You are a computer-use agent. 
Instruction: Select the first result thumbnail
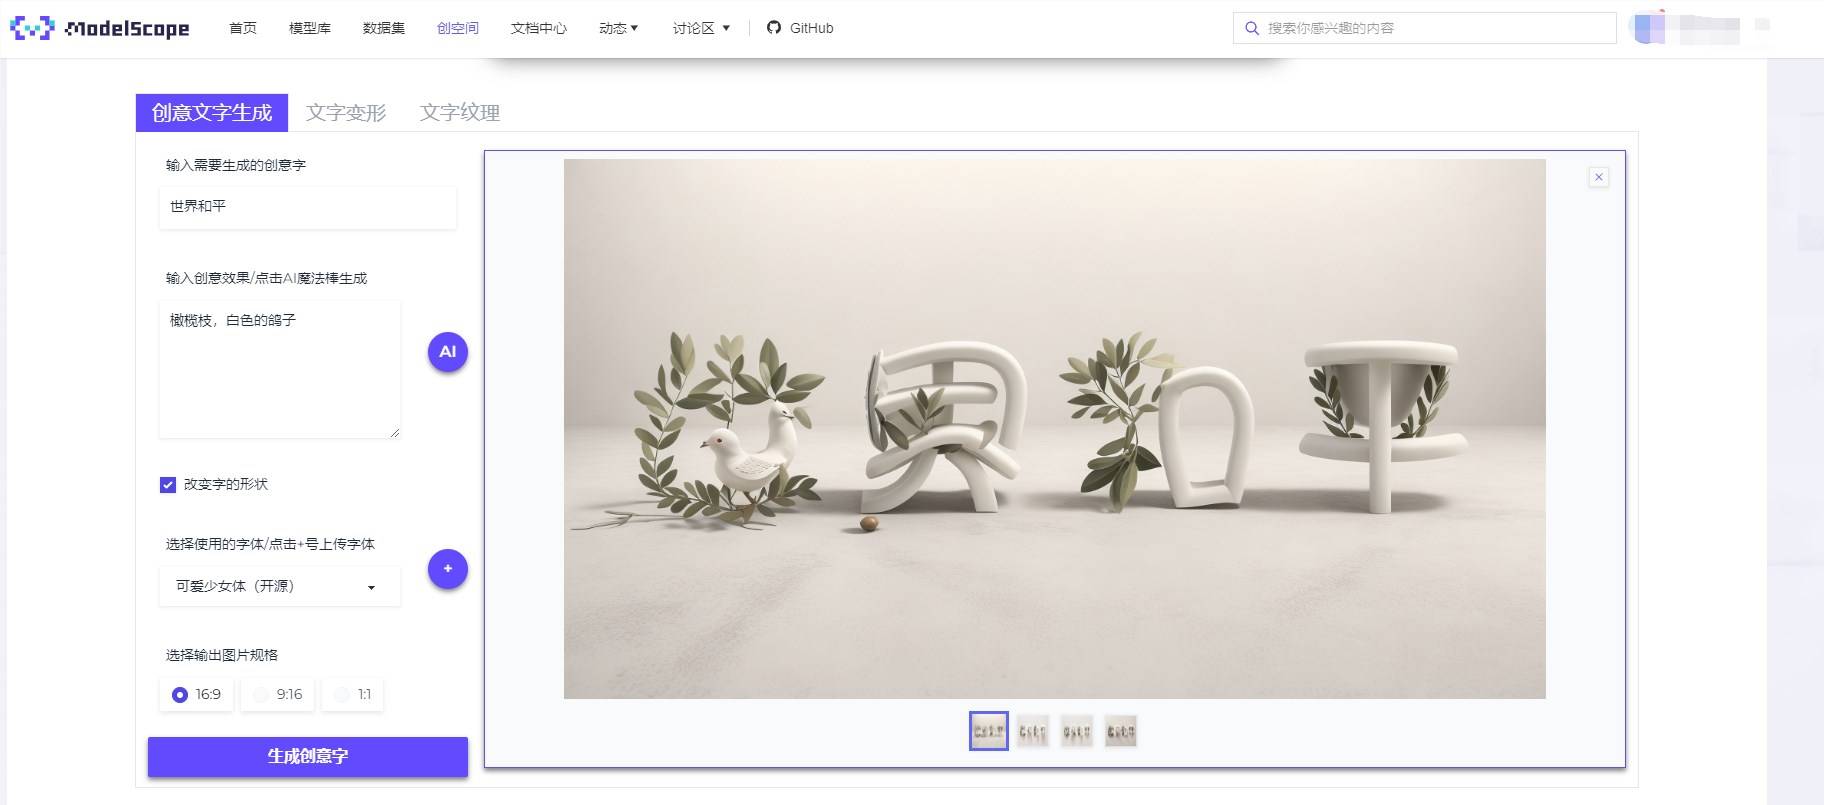pos(988,731)
